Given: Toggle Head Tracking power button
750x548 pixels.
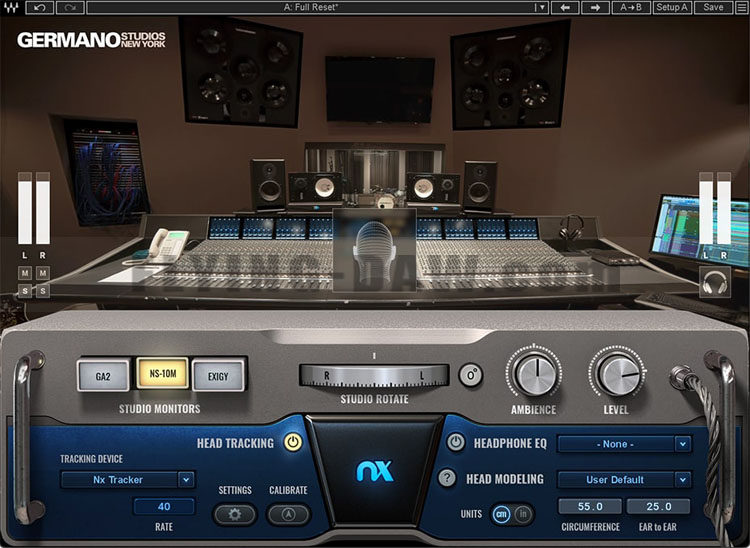Looking at the screenshot, I should click(293, 442).
